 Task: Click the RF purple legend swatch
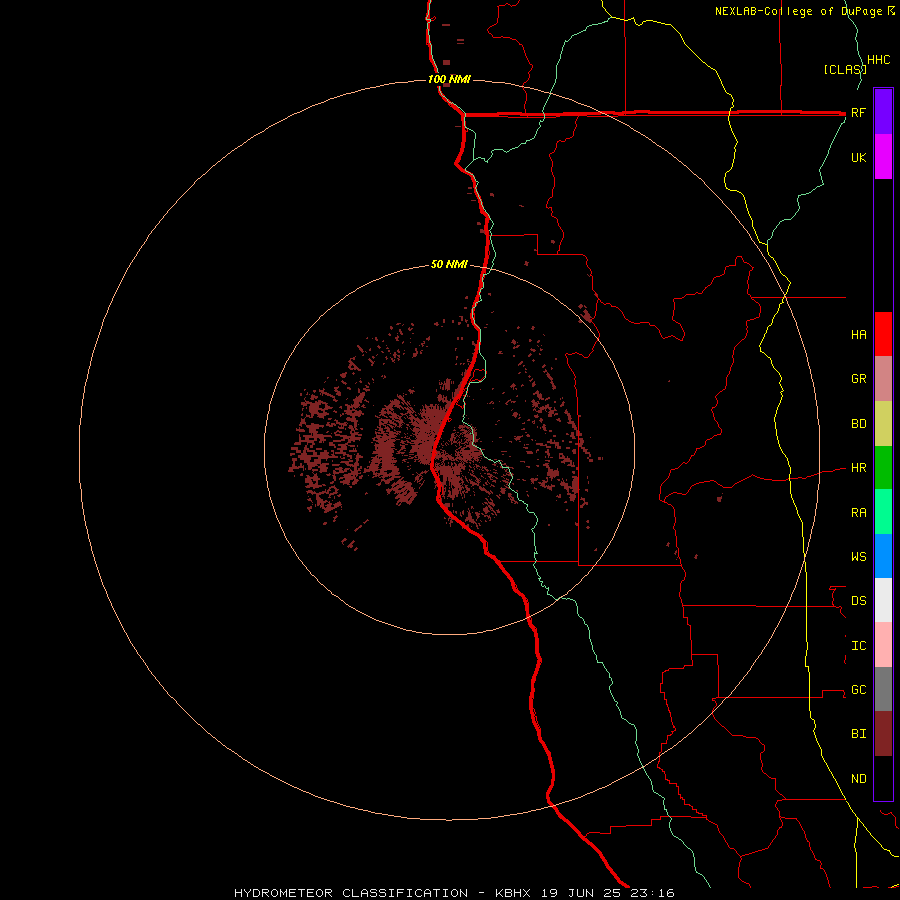883,111
